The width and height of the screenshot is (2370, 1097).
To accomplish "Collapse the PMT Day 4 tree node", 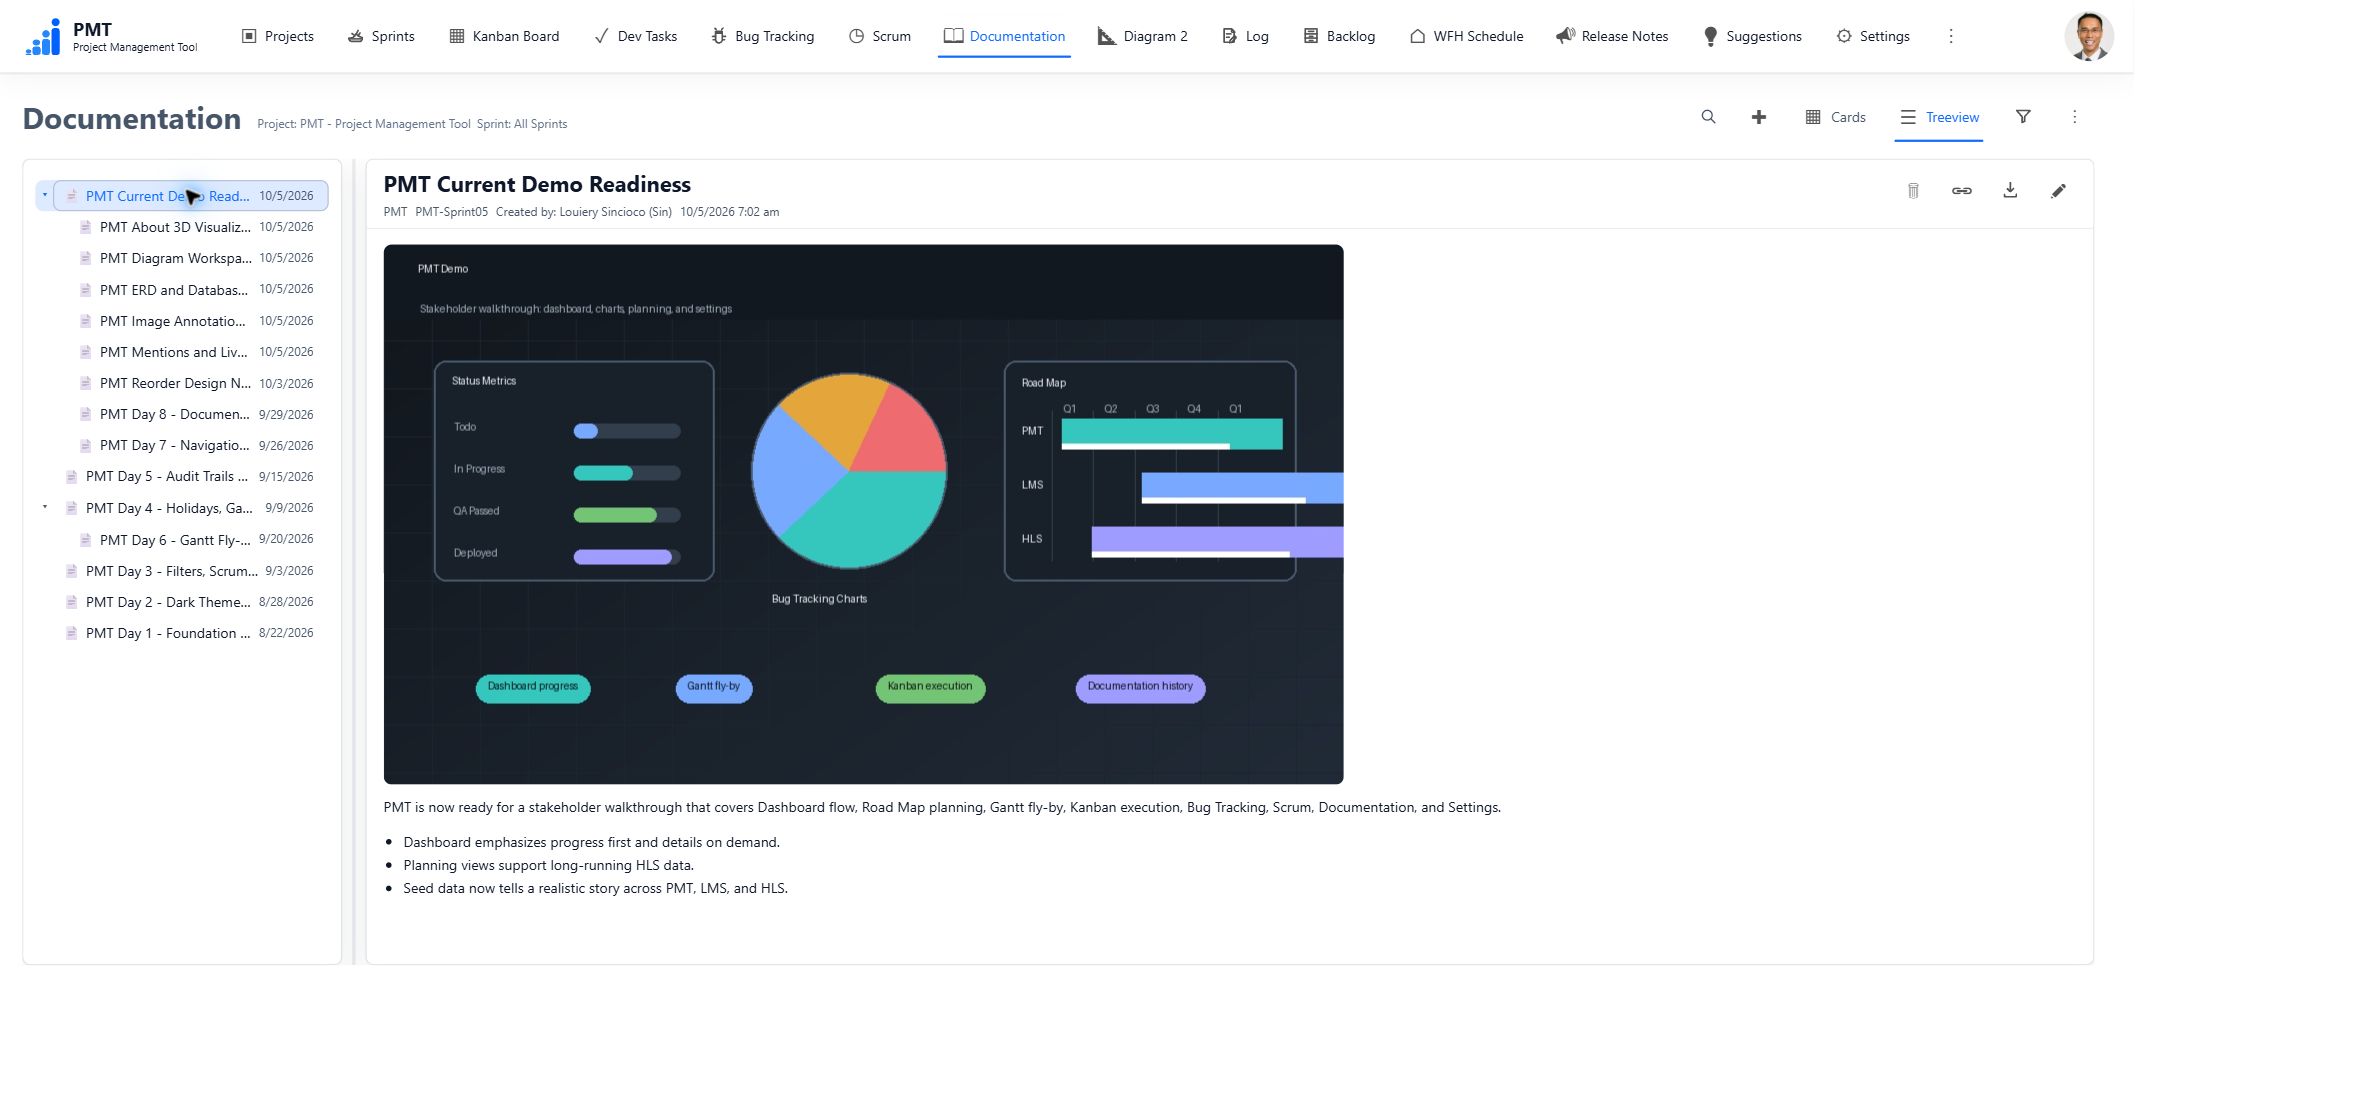I will click(x=45, y=507).
